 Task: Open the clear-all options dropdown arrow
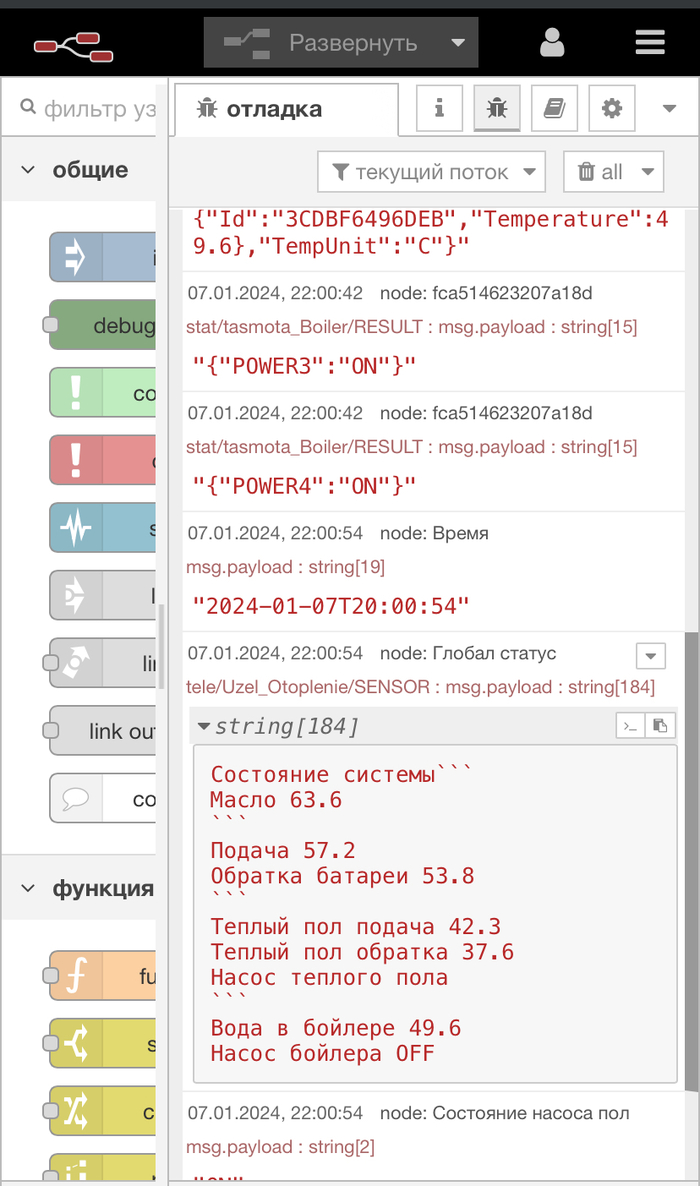[648, 172]
